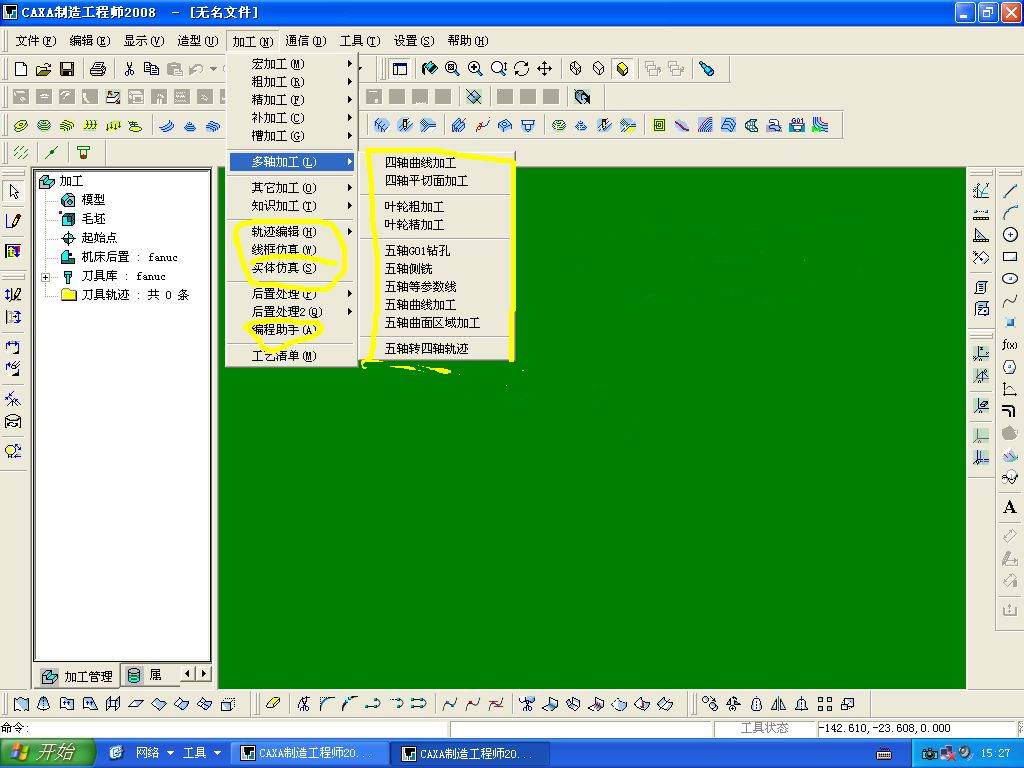Click the tab scroll right arrow

click(x=204, y=673)
